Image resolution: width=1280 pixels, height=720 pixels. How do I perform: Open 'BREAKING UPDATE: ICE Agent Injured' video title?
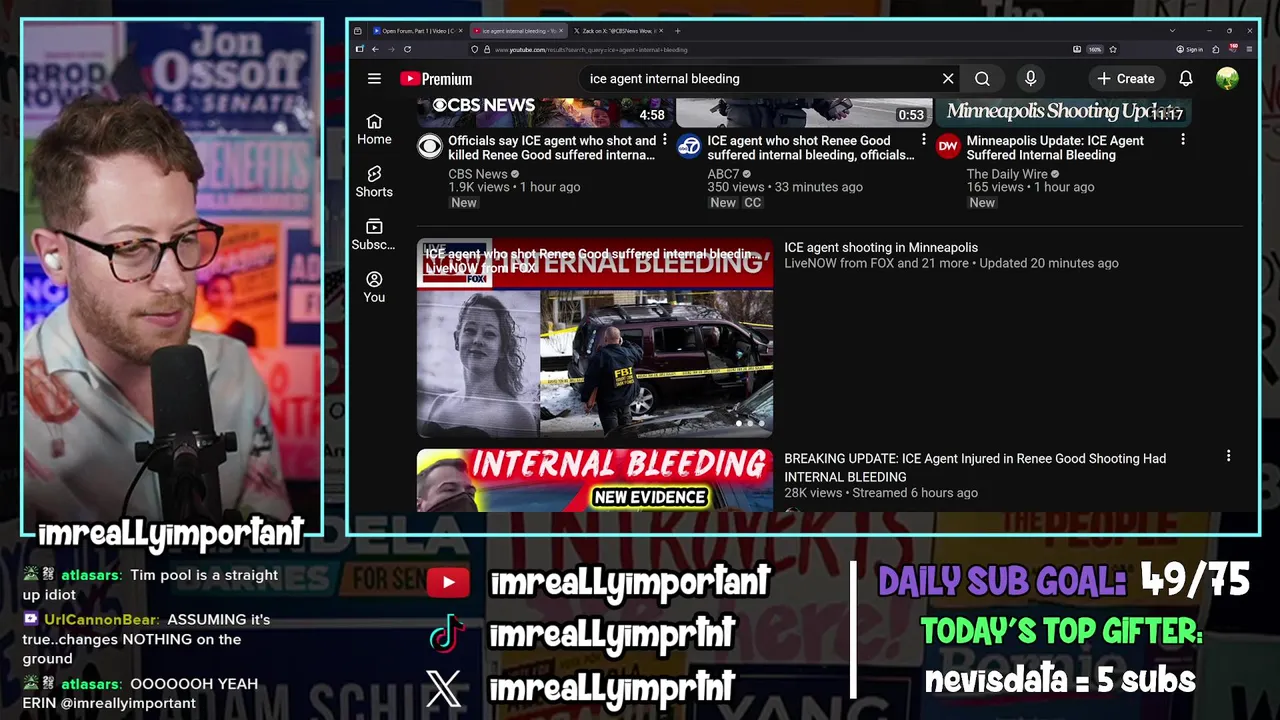[x=975, y=468]
